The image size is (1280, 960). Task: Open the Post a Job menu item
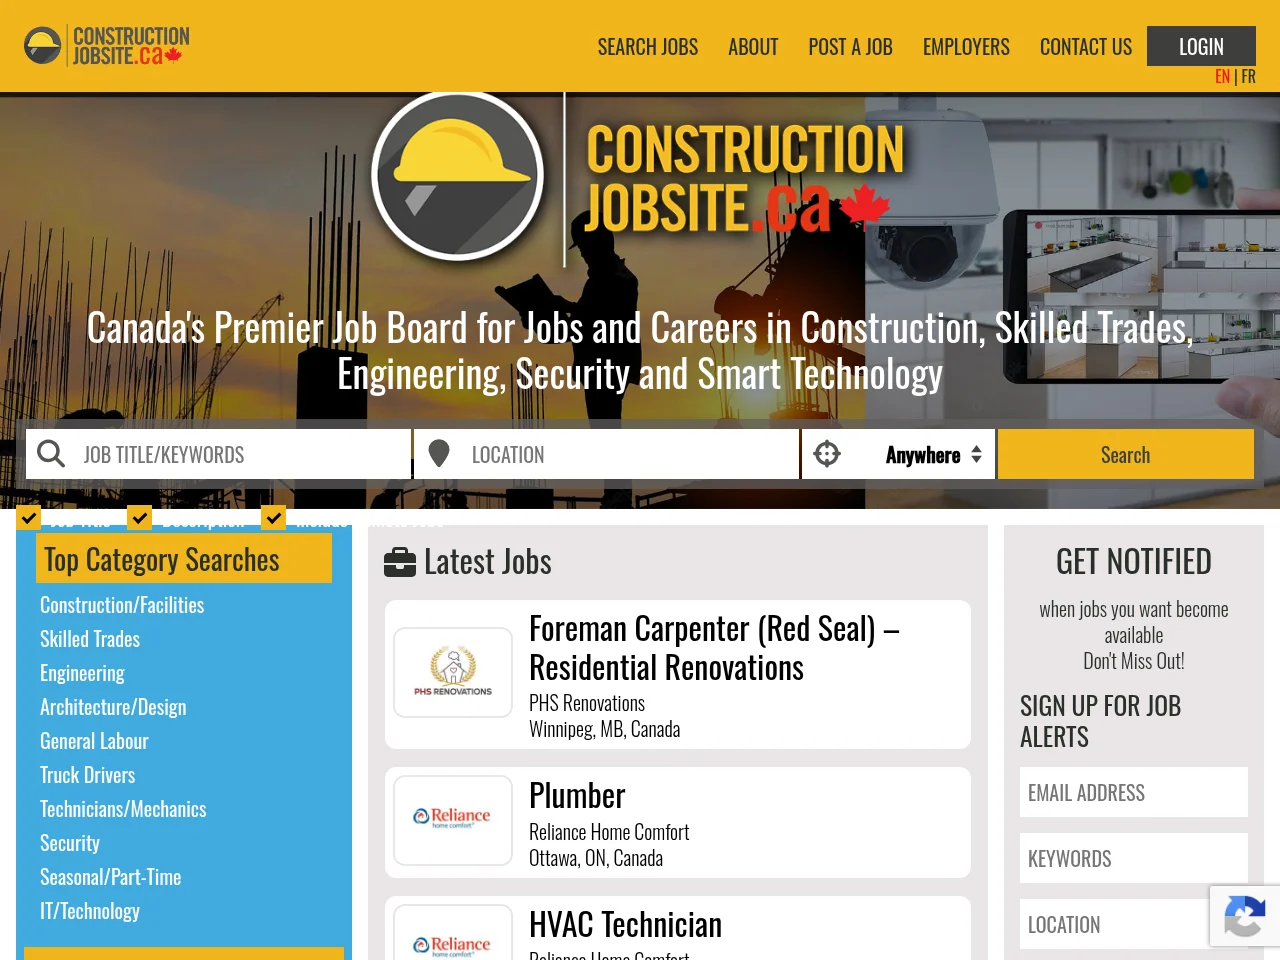point(851,47)
